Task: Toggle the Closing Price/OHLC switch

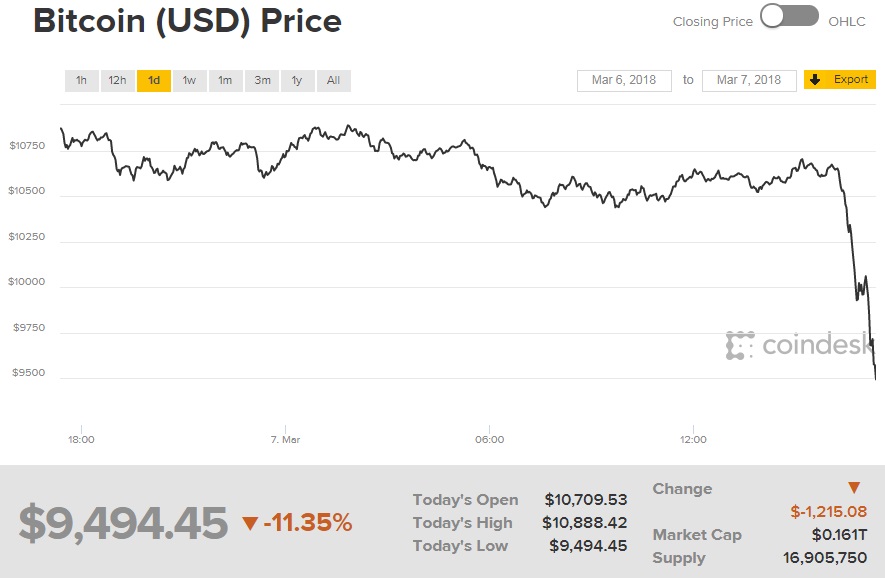Action: tap(789, 17)
